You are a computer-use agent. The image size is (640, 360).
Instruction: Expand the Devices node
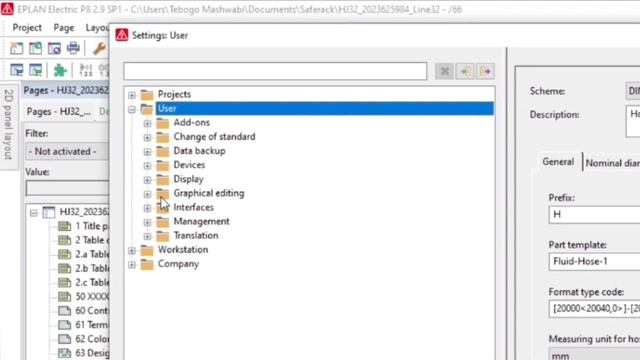tap(147, 166)
